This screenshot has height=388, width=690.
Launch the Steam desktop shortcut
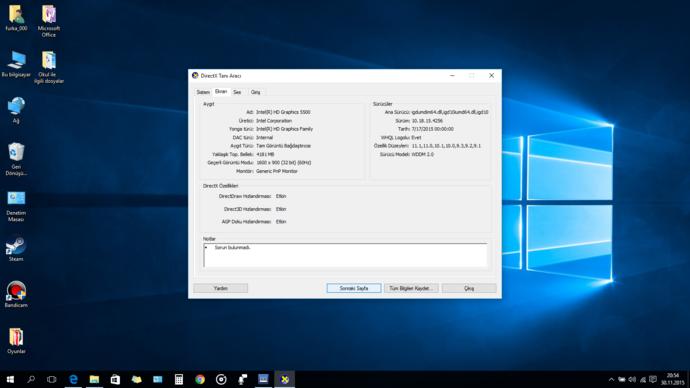[x=16, y=249]
